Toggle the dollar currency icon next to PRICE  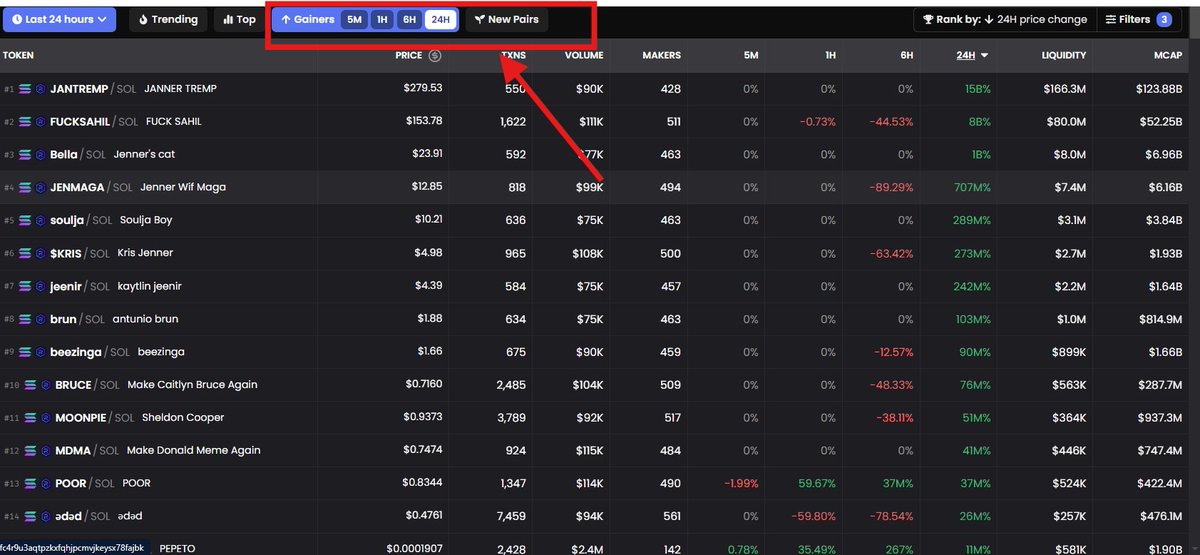click(435, 56)
